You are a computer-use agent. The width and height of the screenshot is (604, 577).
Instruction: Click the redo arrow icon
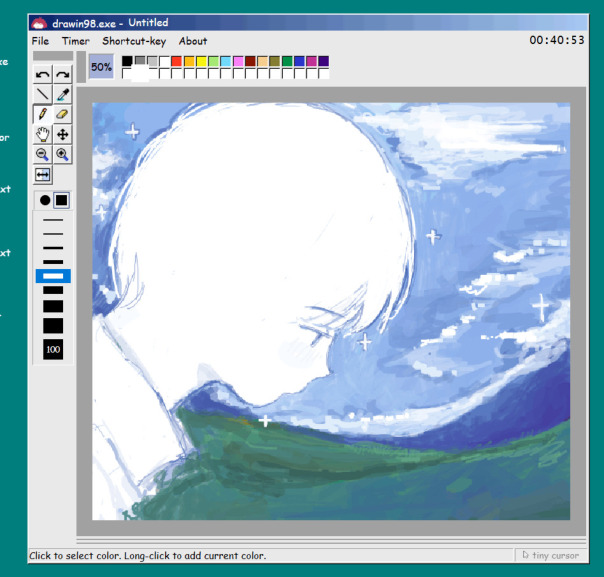(63, 74)
